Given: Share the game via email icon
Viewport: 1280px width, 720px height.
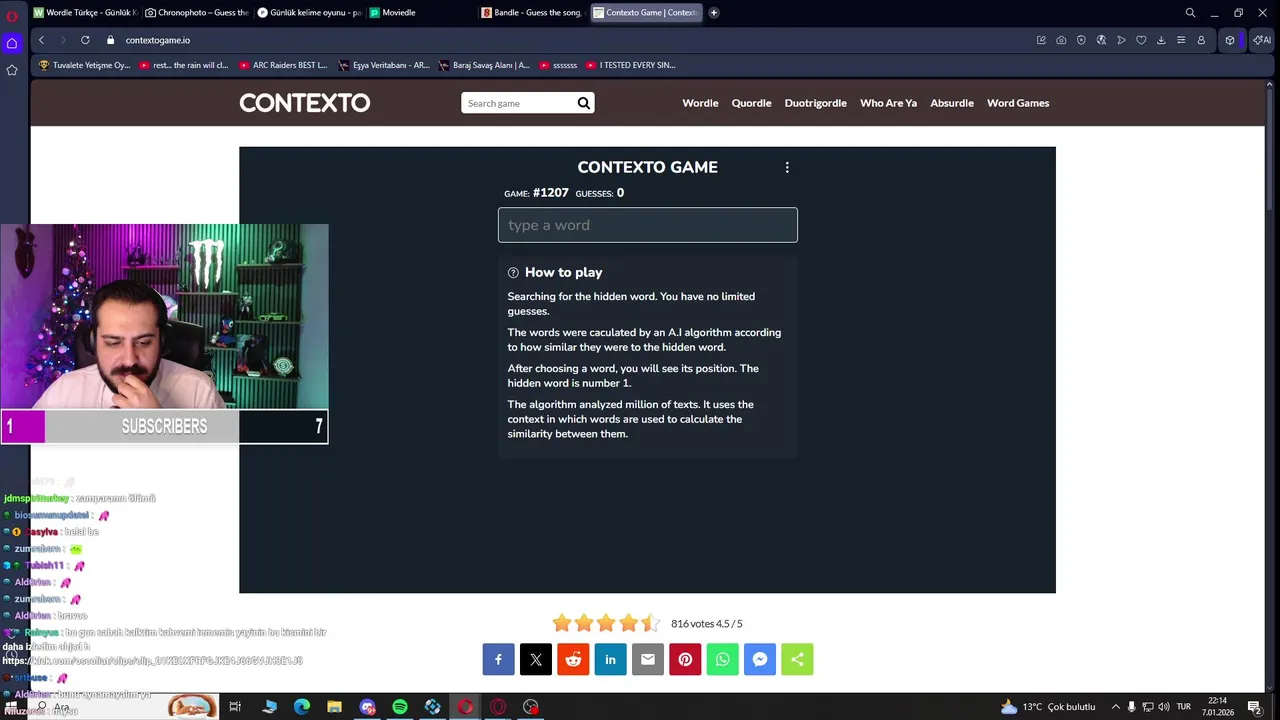Looking at the screenshot, I should [648, 659].
